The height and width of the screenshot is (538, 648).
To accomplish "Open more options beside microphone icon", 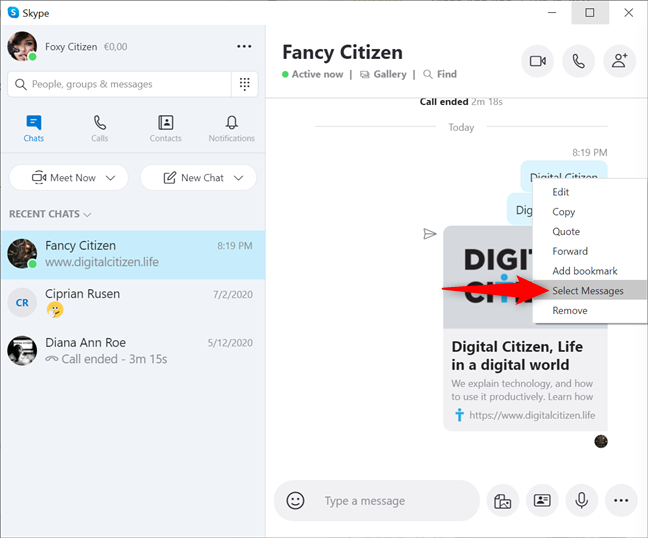I will 621,500.
